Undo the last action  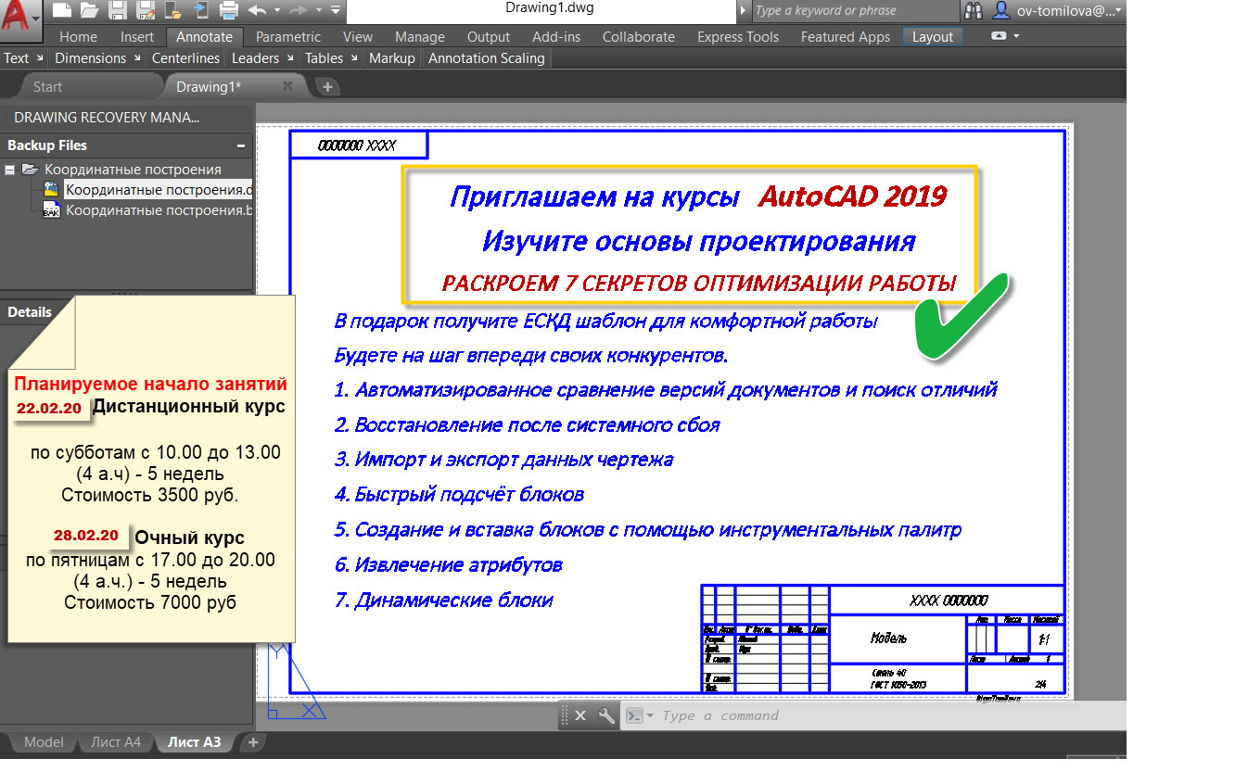[257, 11]
